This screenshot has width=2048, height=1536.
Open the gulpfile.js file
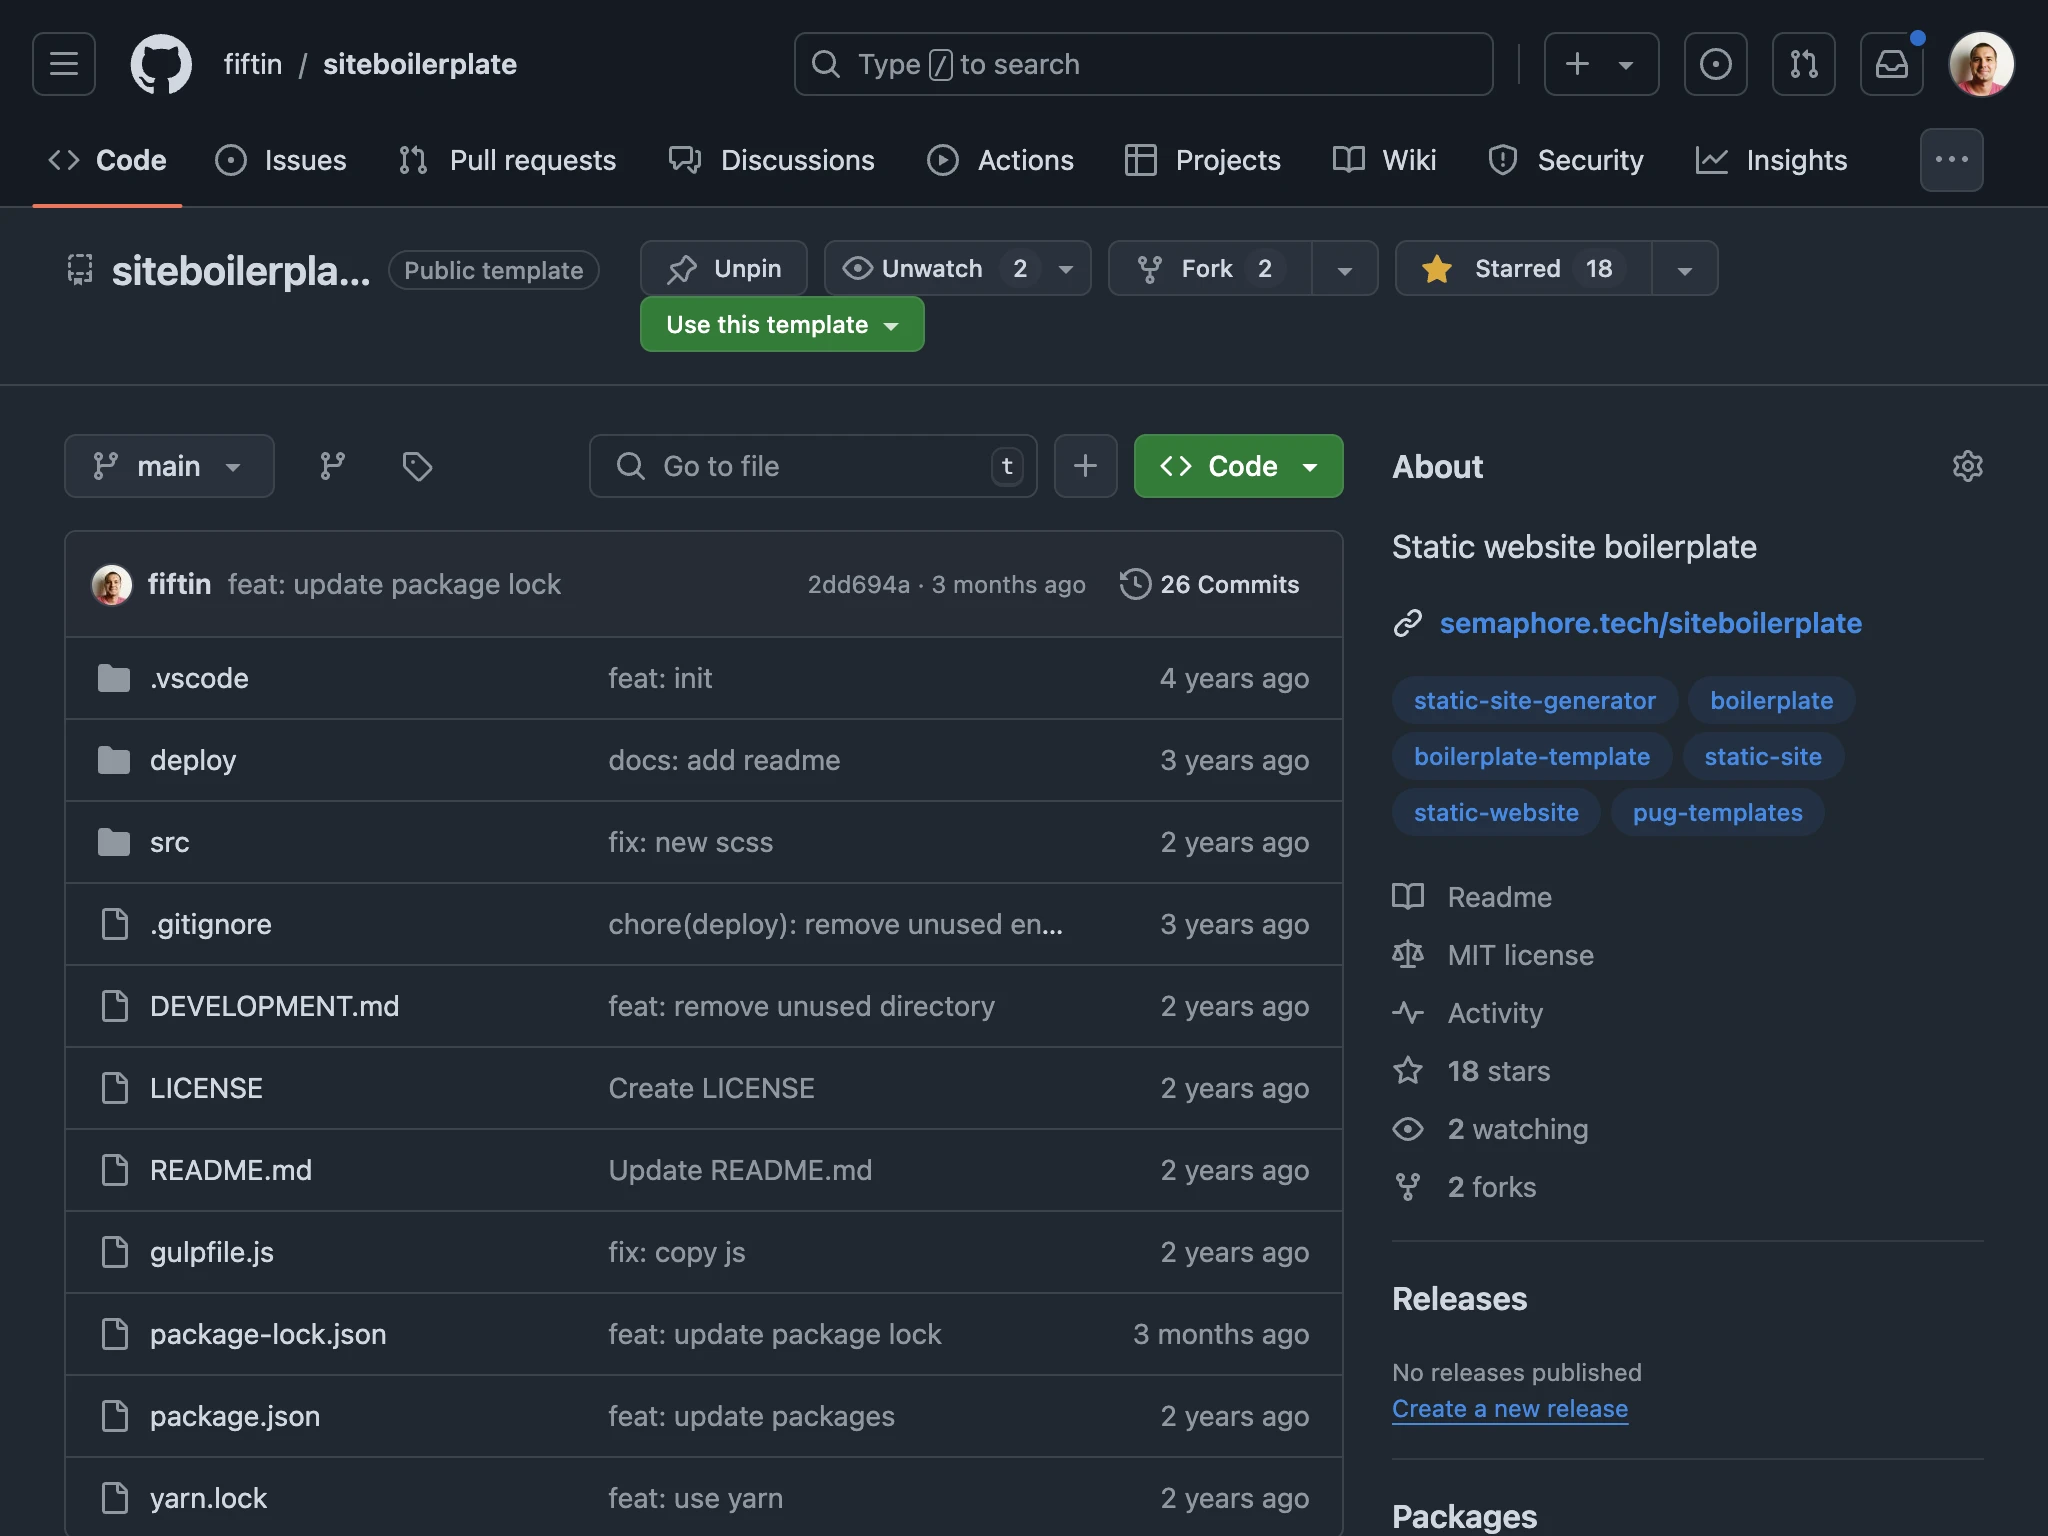pos(212,1252)
